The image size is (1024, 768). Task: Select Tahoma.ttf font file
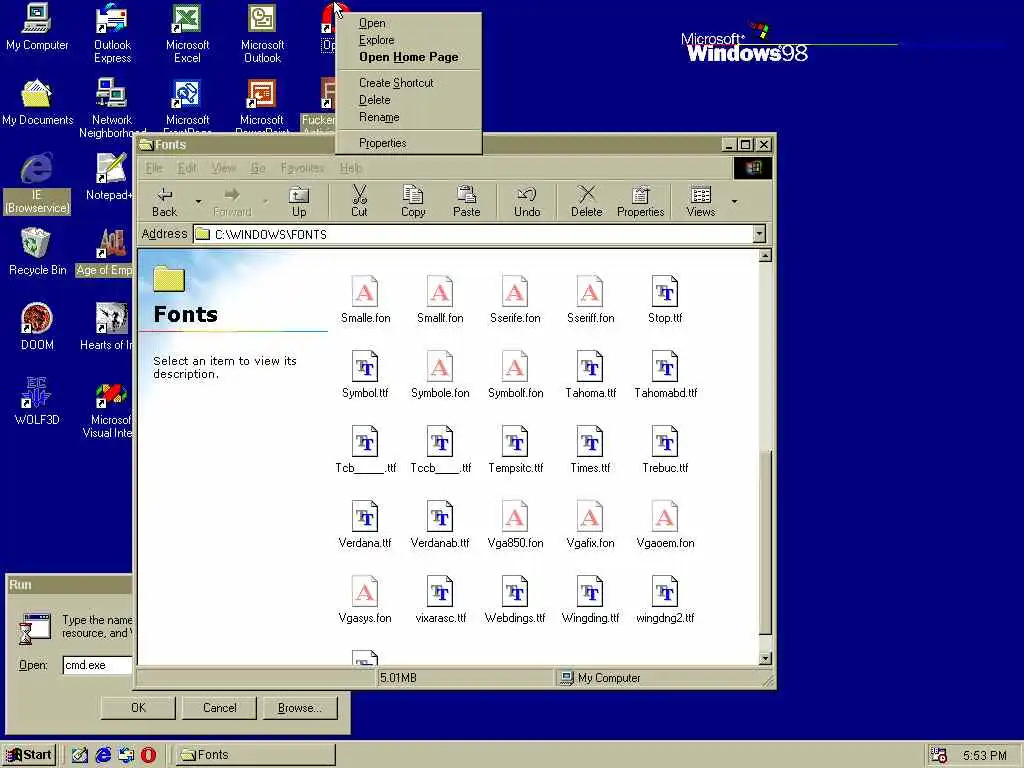[x=590, y=375]
